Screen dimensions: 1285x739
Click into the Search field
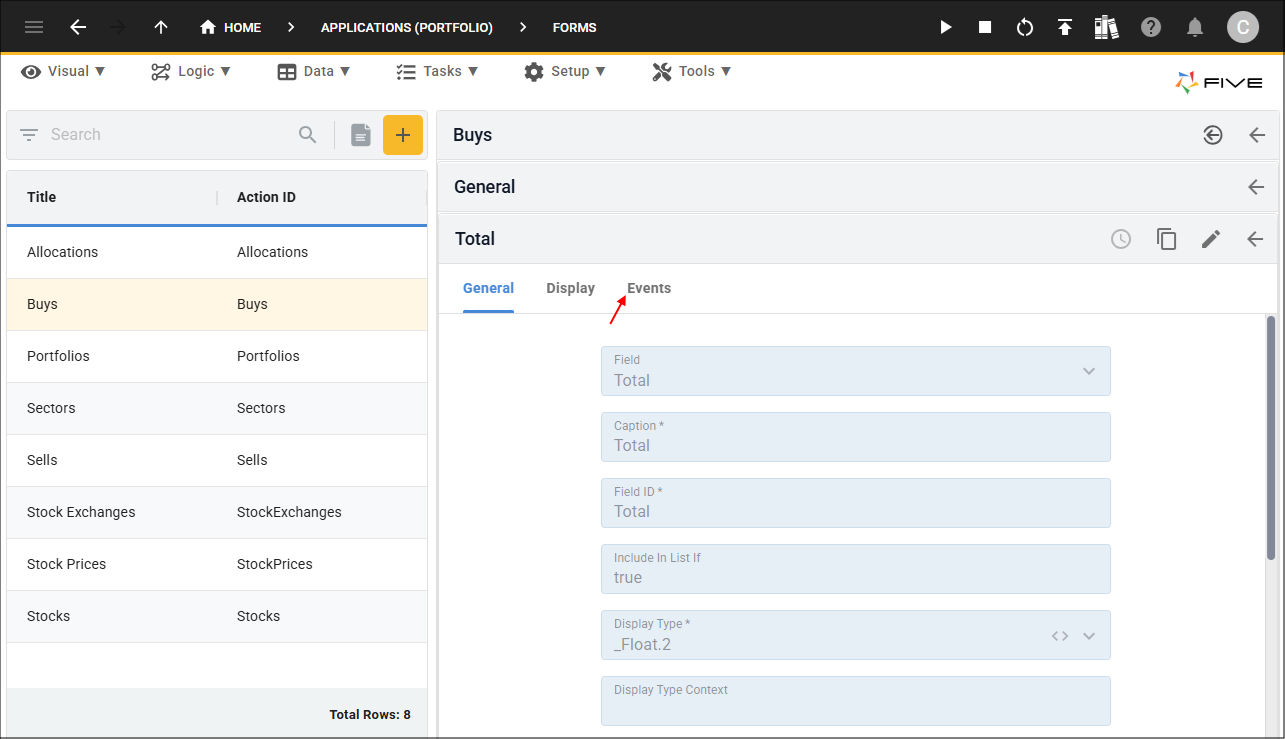point(170,135)
